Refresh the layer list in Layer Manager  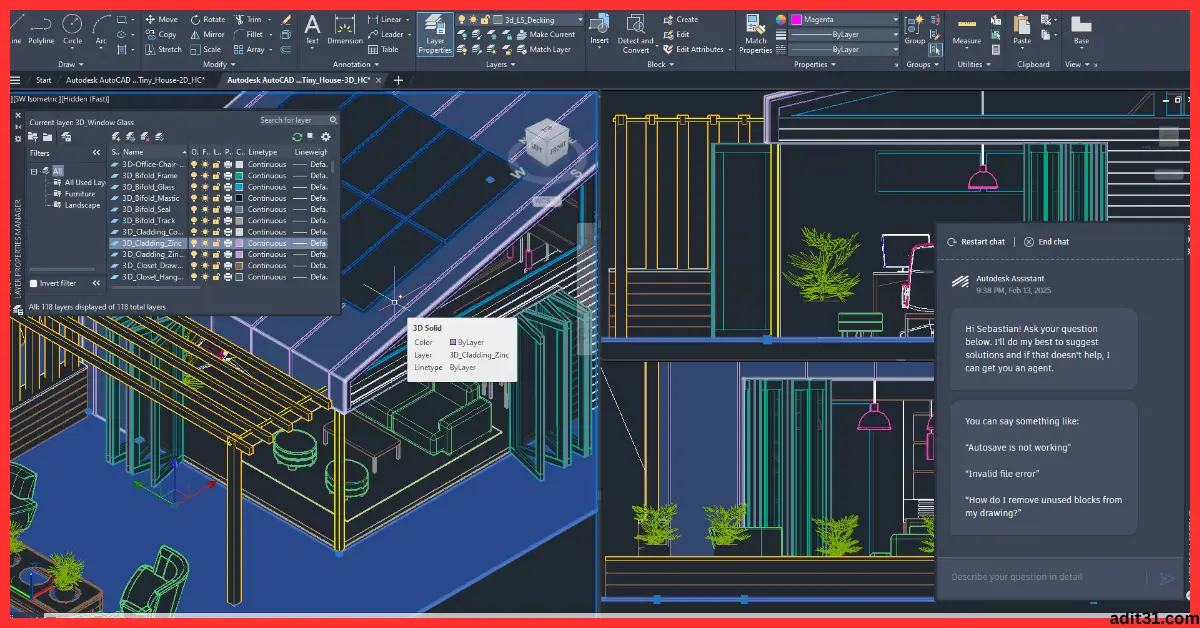point(297,136)
